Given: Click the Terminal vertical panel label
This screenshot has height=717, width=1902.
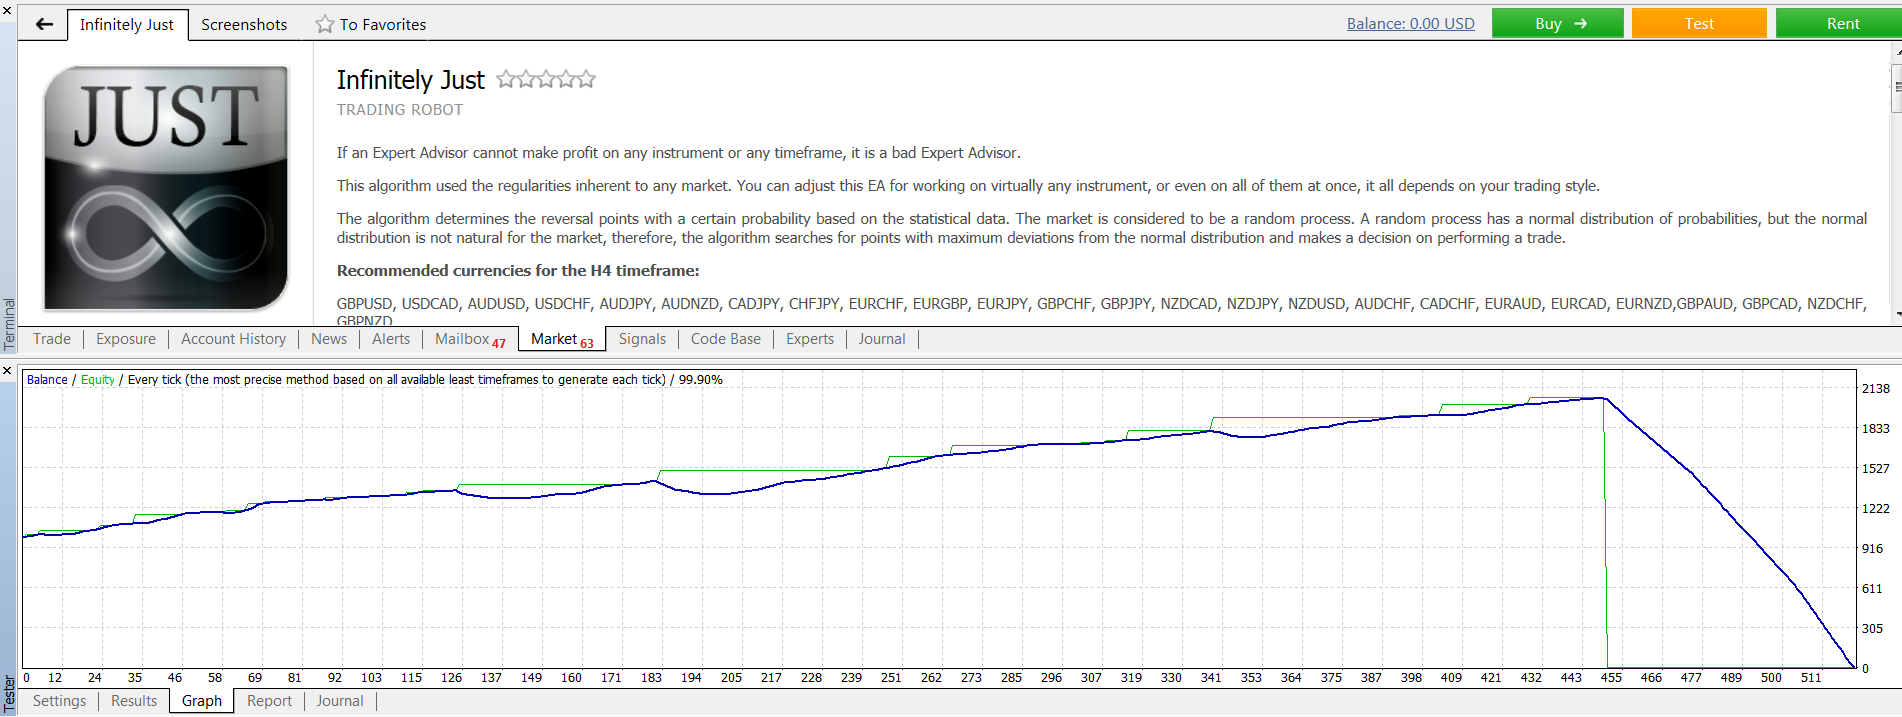Looking at the screenshot, I should [x=9, y=324].
